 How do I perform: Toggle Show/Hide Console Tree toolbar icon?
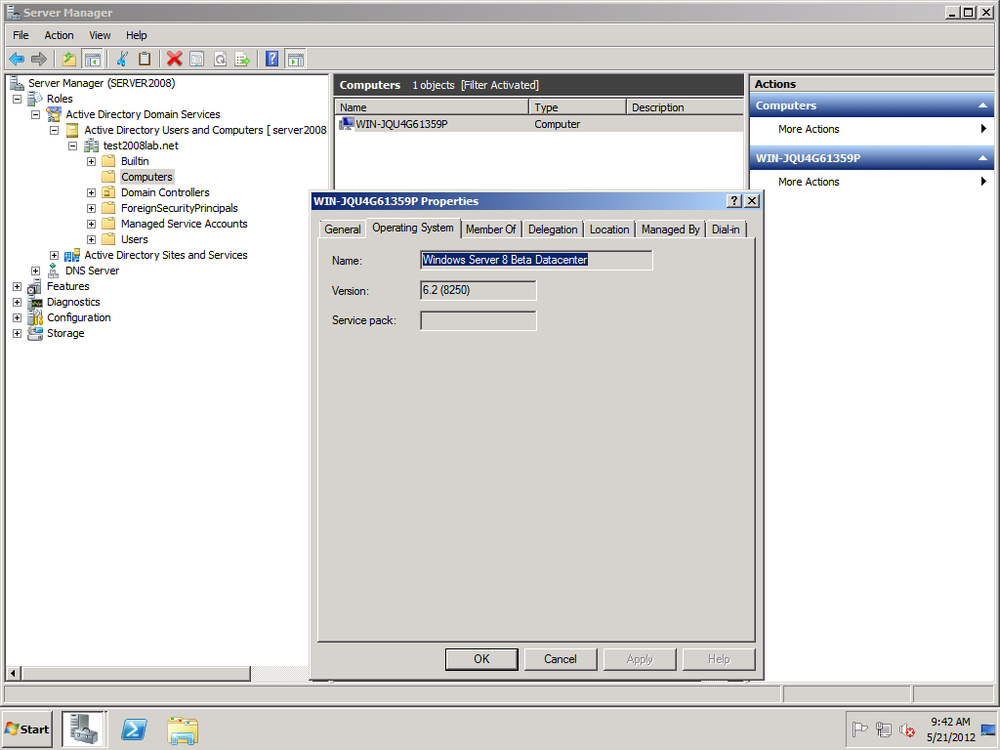point(93,59)
